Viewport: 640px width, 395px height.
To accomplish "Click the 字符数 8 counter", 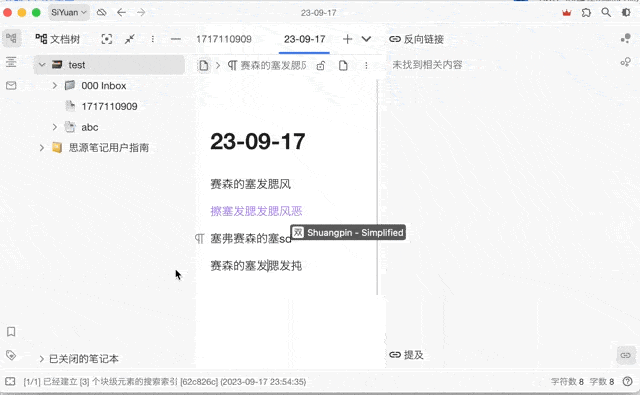I will [x=567, y=382].
